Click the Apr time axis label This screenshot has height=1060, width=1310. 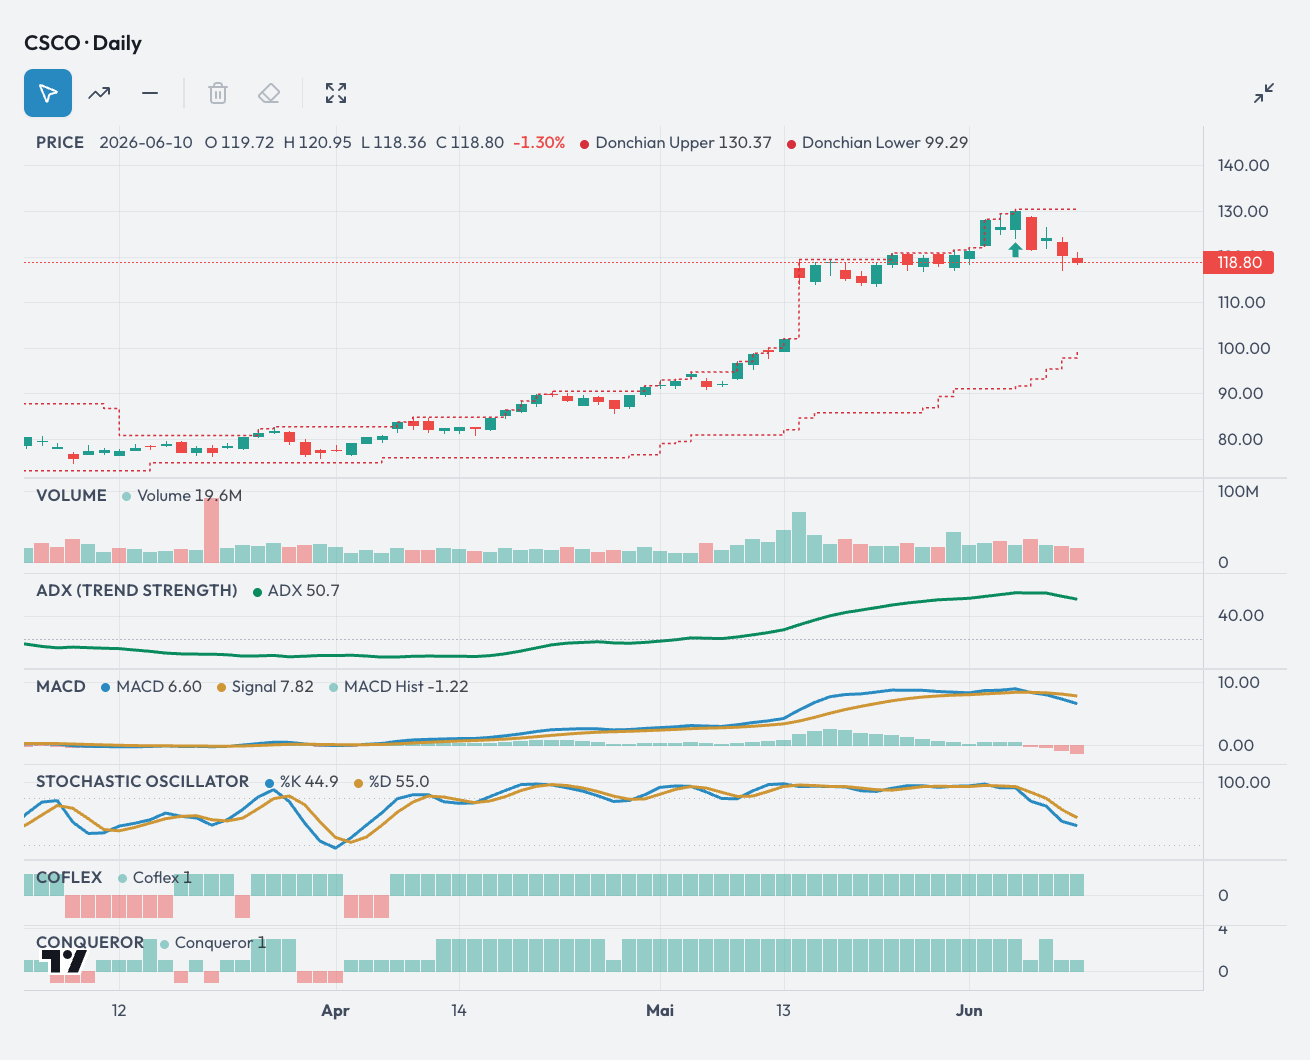click(x=335, y=1010)
